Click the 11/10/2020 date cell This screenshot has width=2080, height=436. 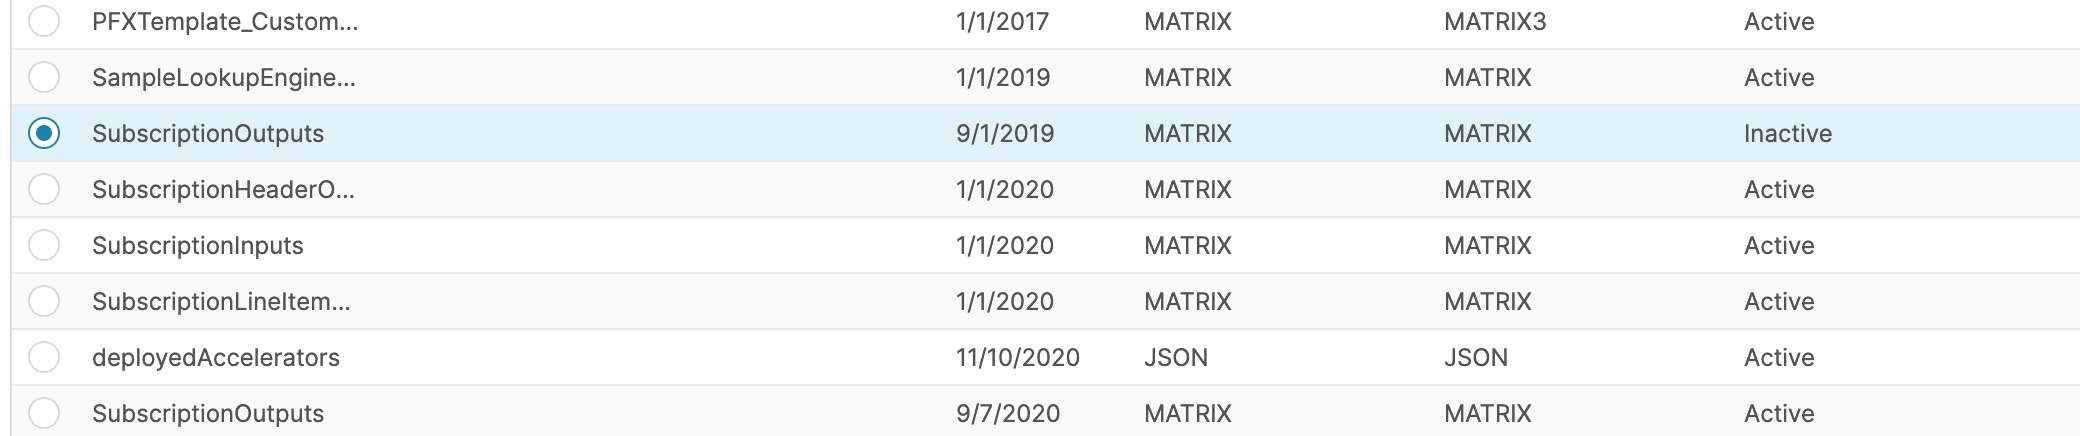1017,358
